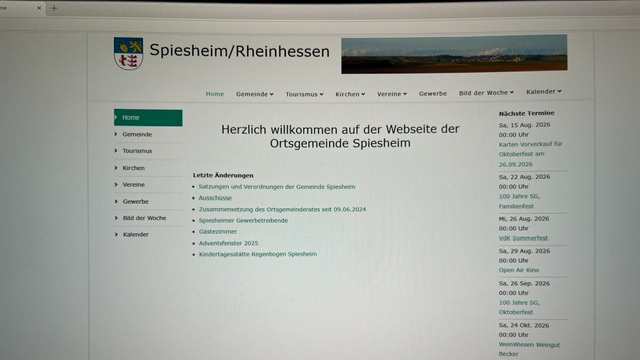Open a new browser tab with plus icon
Image resolution: width=640 pixels, height=360 pixels.
54,8
